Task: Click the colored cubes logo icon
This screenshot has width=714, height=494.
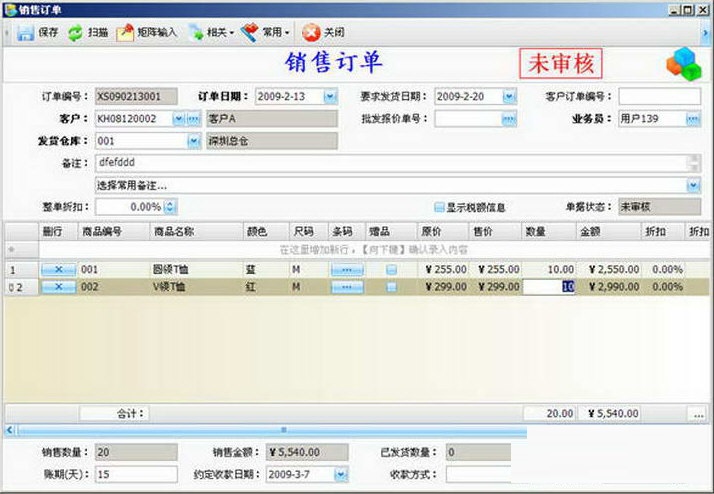Action: pyautogui.click(x=684, y=64)
